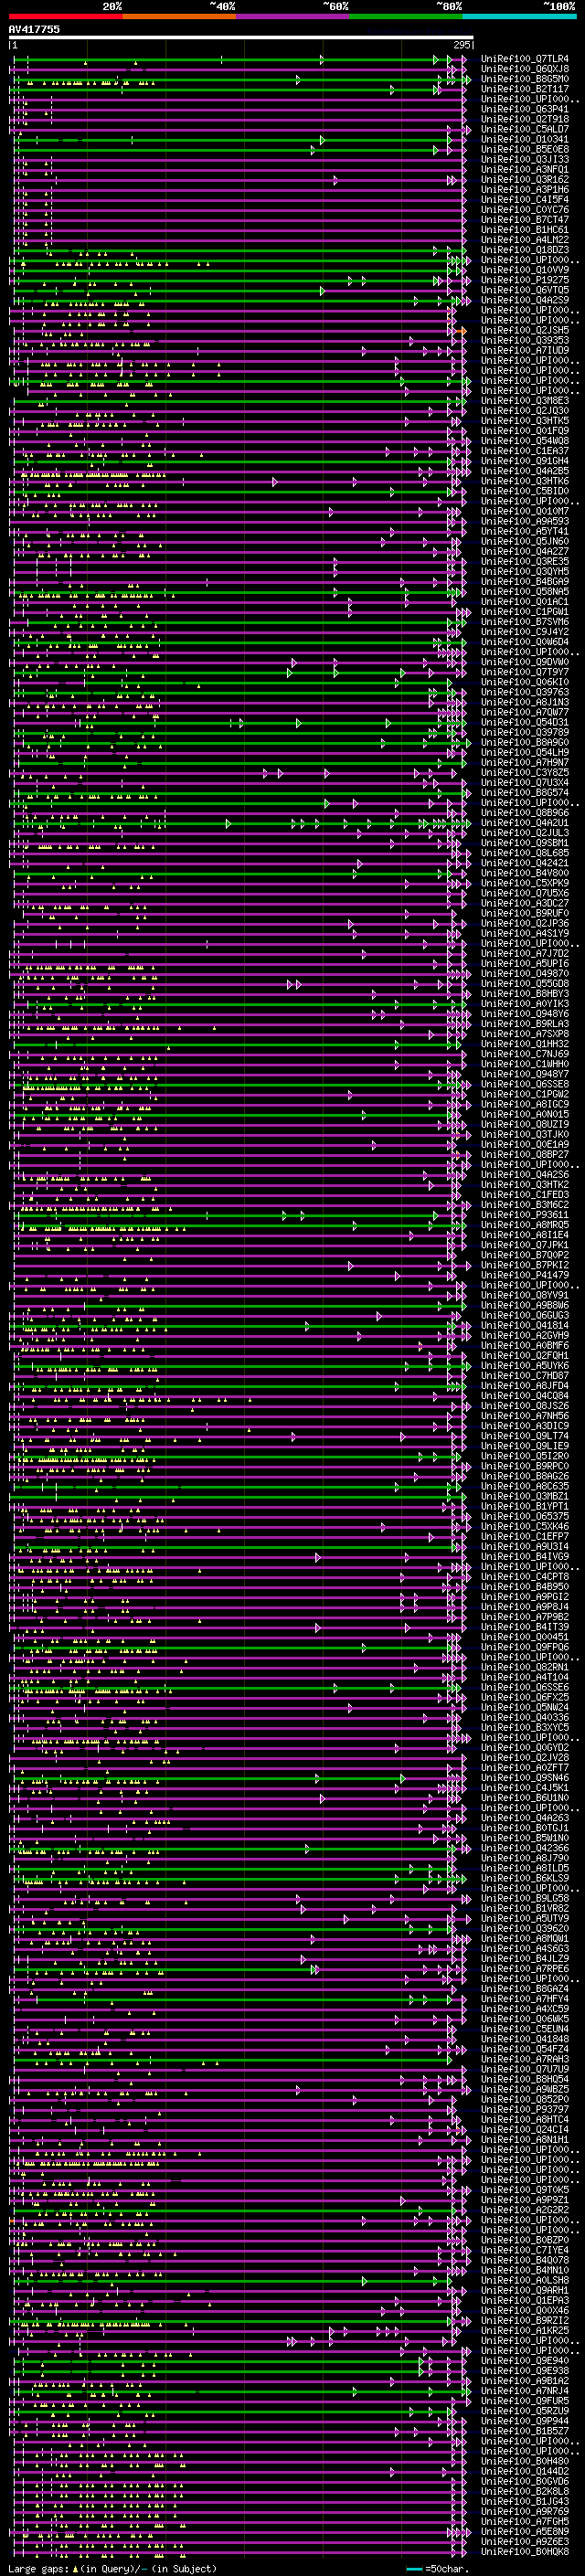
Task: Select the cyan ~100% identity legend band
Action: (519, 16)
